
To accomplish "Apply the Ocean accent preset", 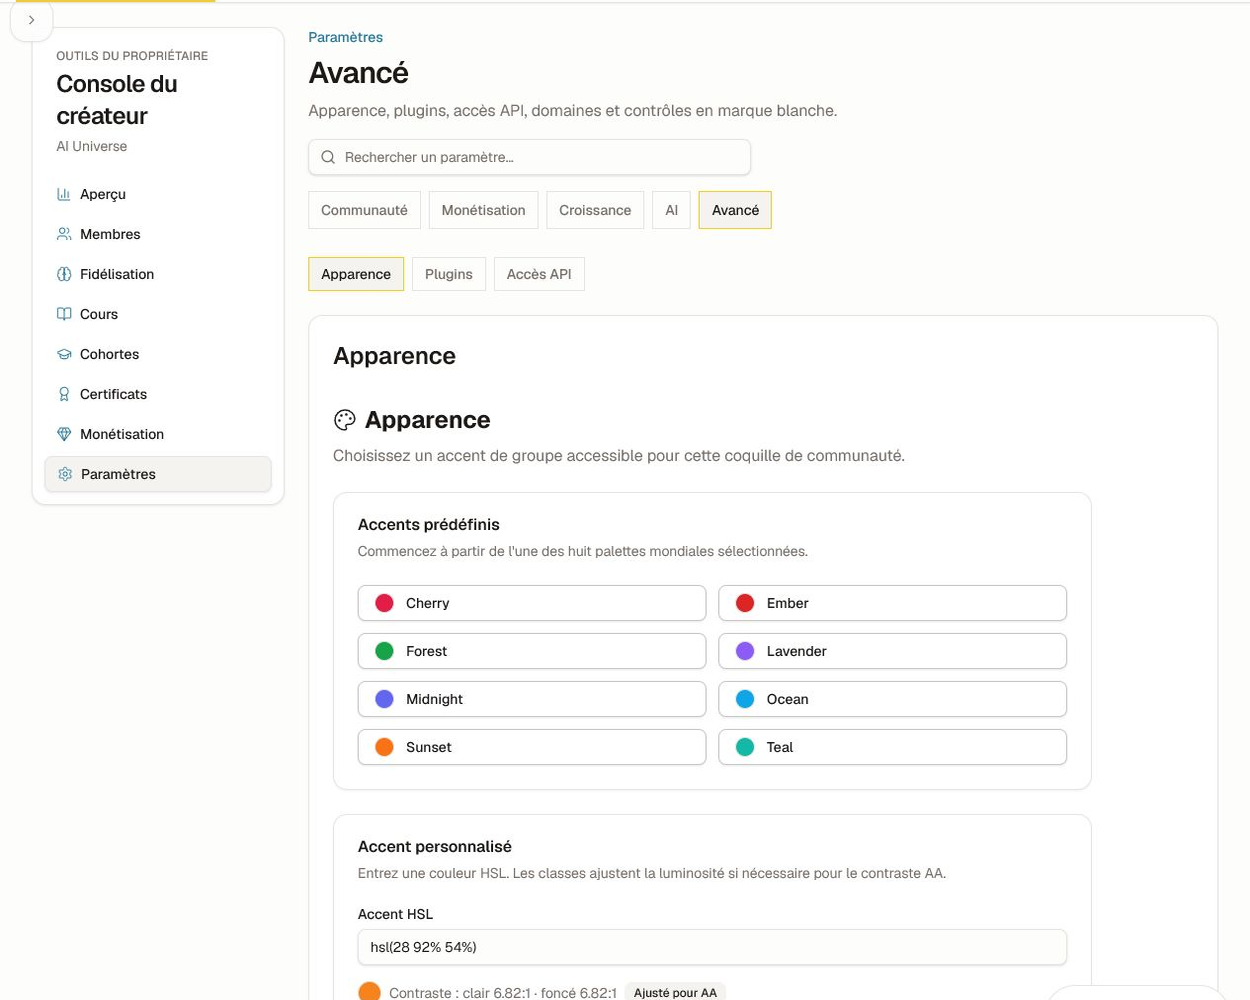I will pyautogui.click(x=892, y=699).
